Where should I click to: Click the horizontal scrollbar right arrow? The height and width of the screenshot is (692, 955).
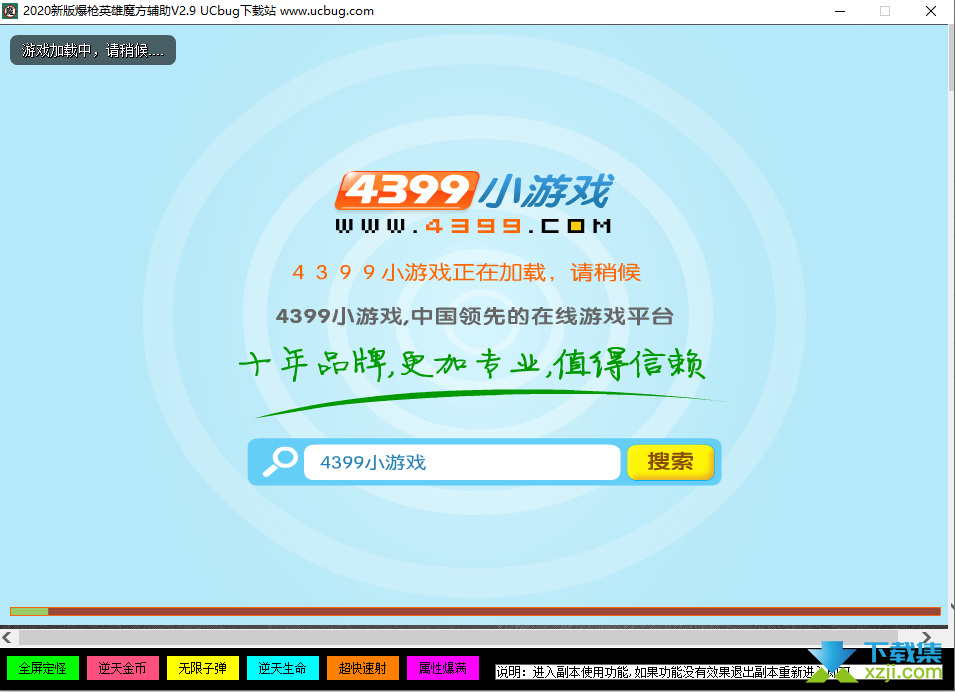[926, 637]
